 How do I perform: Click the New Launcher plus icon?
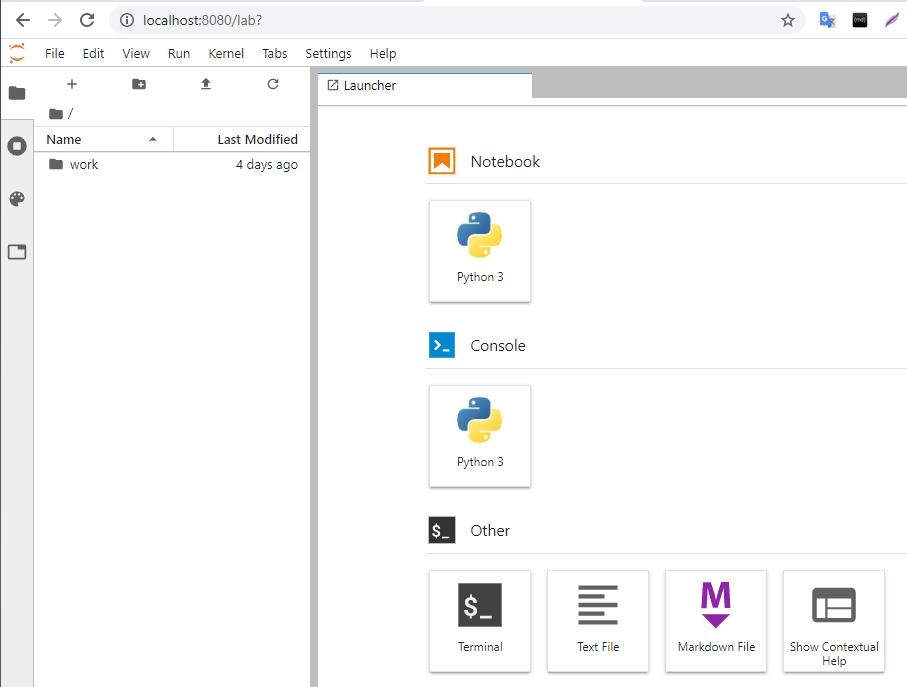click(71, 84)
